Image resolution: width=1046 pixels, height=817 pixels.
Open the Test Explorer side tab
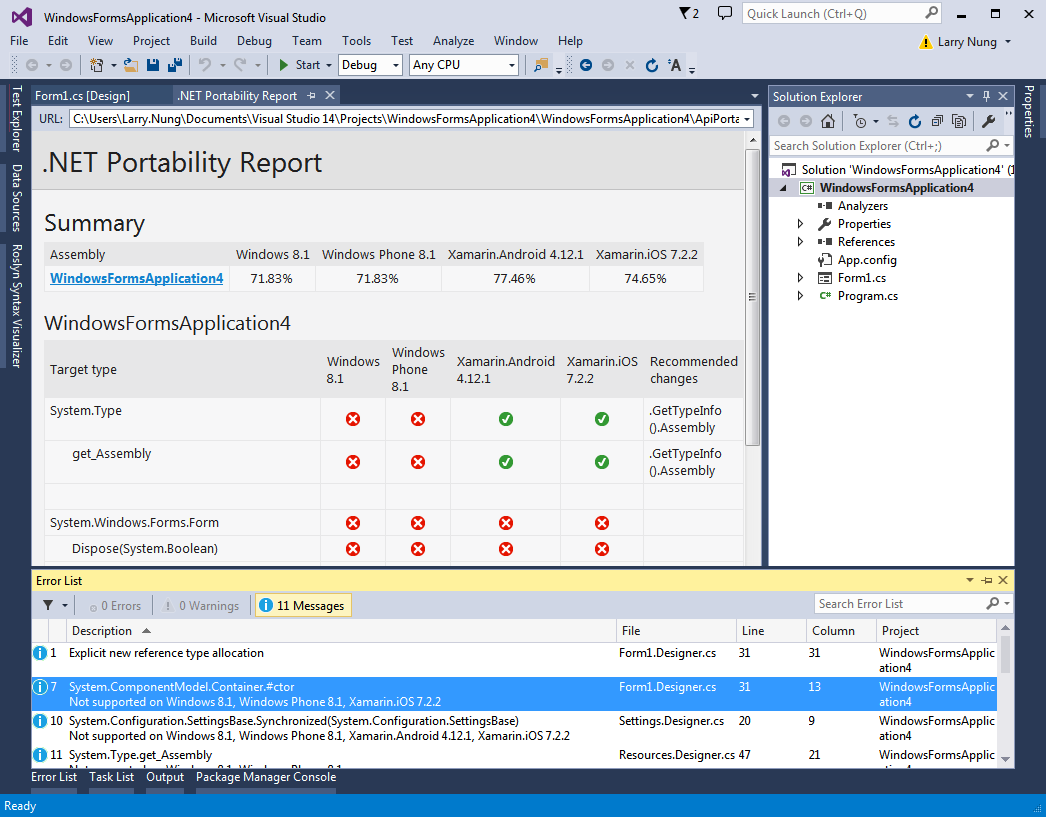point(17,119)
